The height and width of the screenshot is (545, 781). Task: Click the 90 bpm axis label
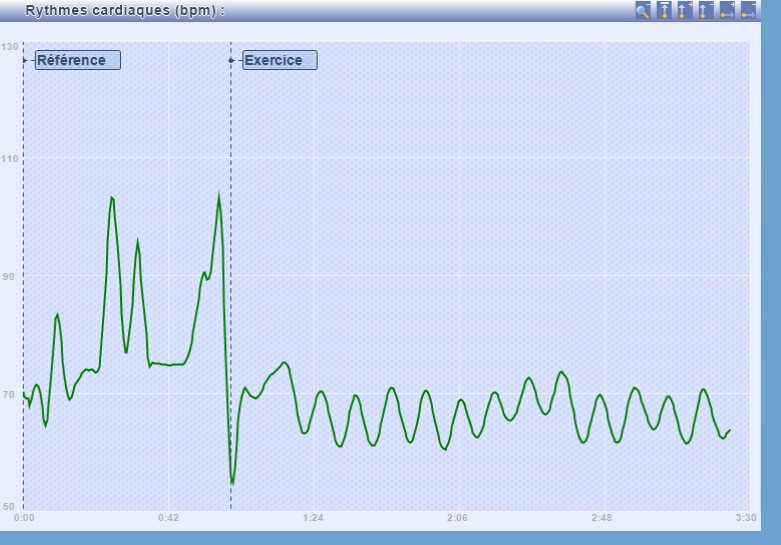[x=8, y=276]
